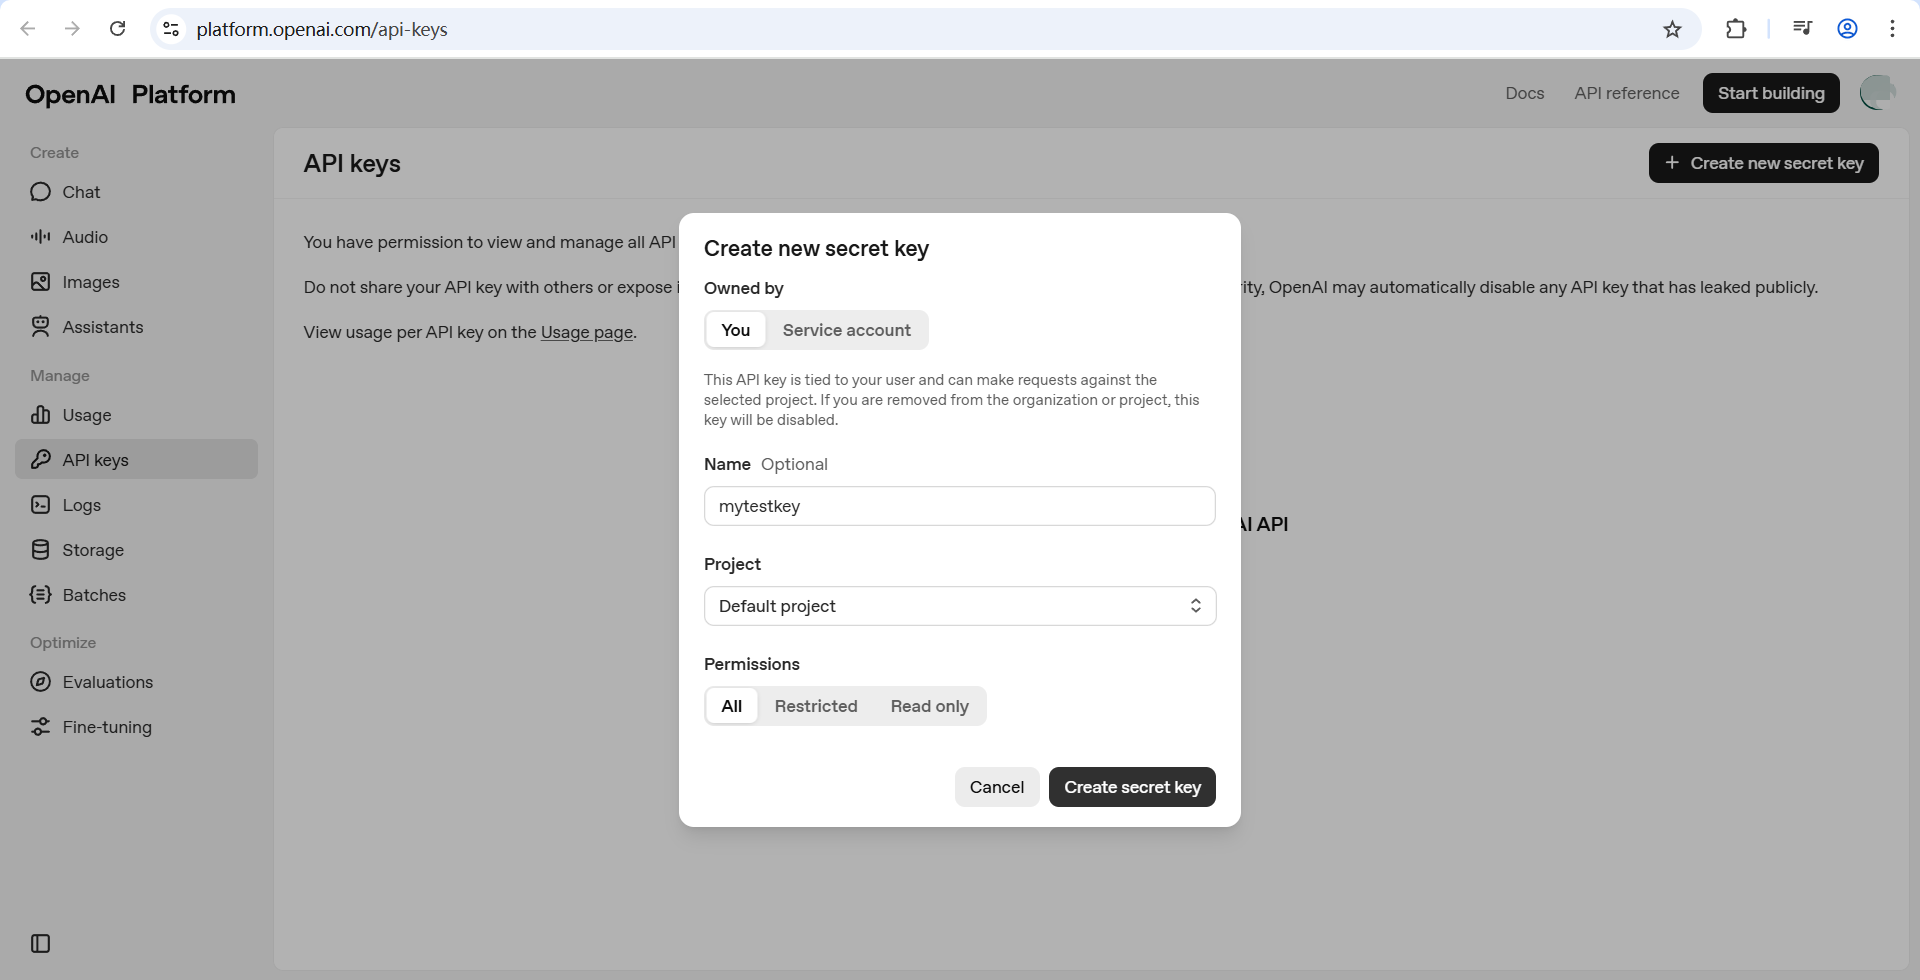Open Batches in the sidebar

pyautogui.click(x=136, y=595)
